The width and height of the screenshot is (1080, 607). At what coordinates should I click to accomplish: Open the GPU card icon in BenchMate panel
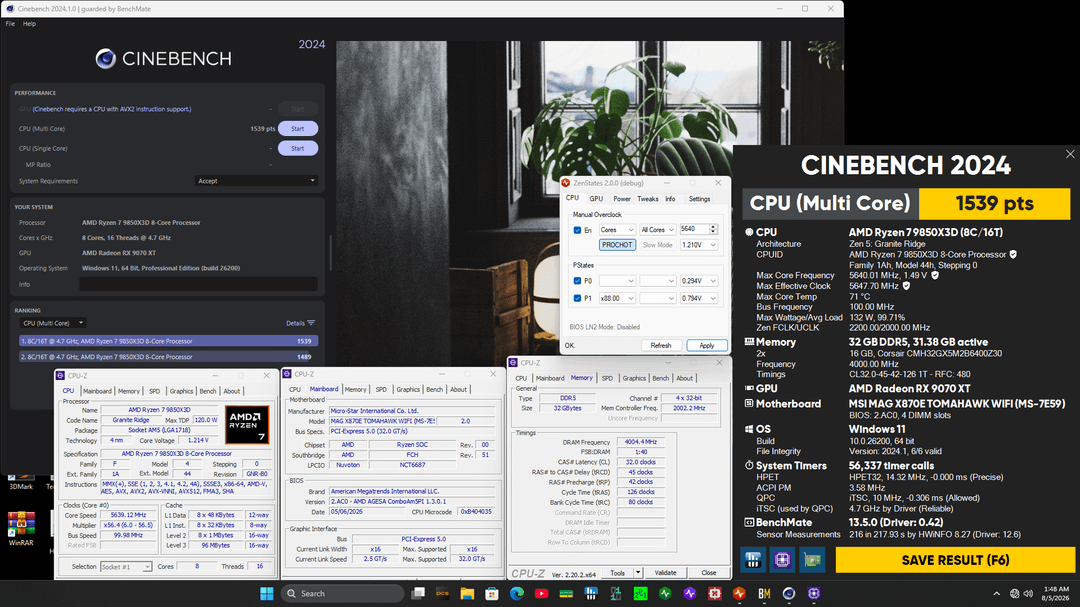coord(812,560)
